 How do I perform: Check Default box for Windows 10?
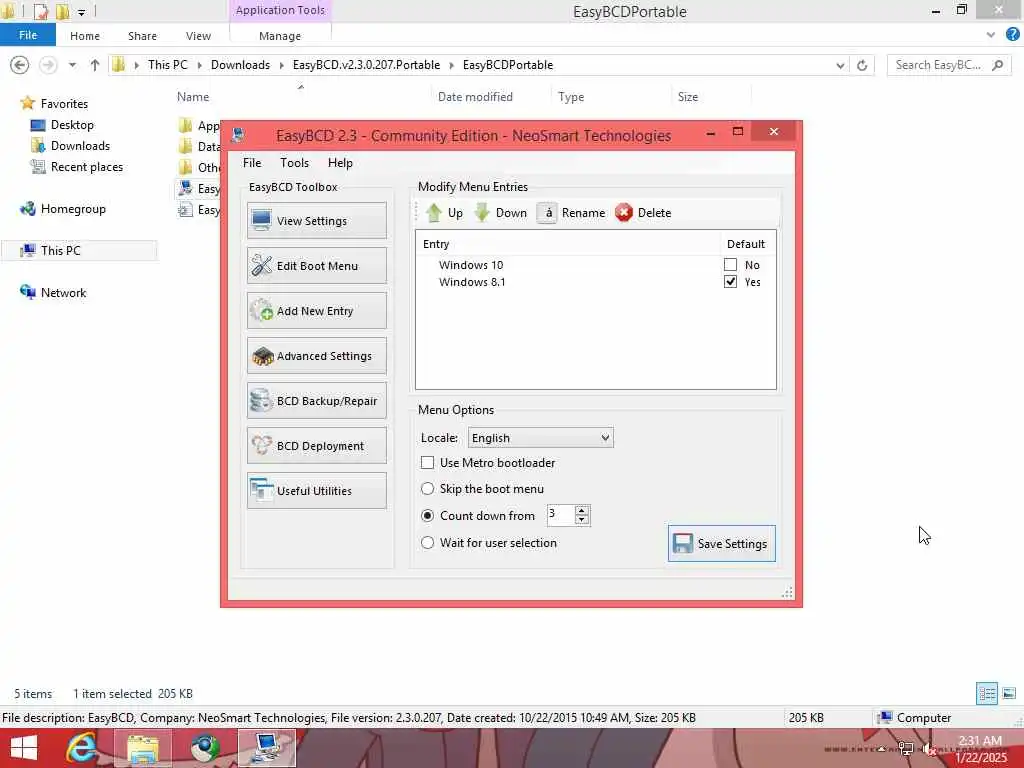click(x=730, y=264)
